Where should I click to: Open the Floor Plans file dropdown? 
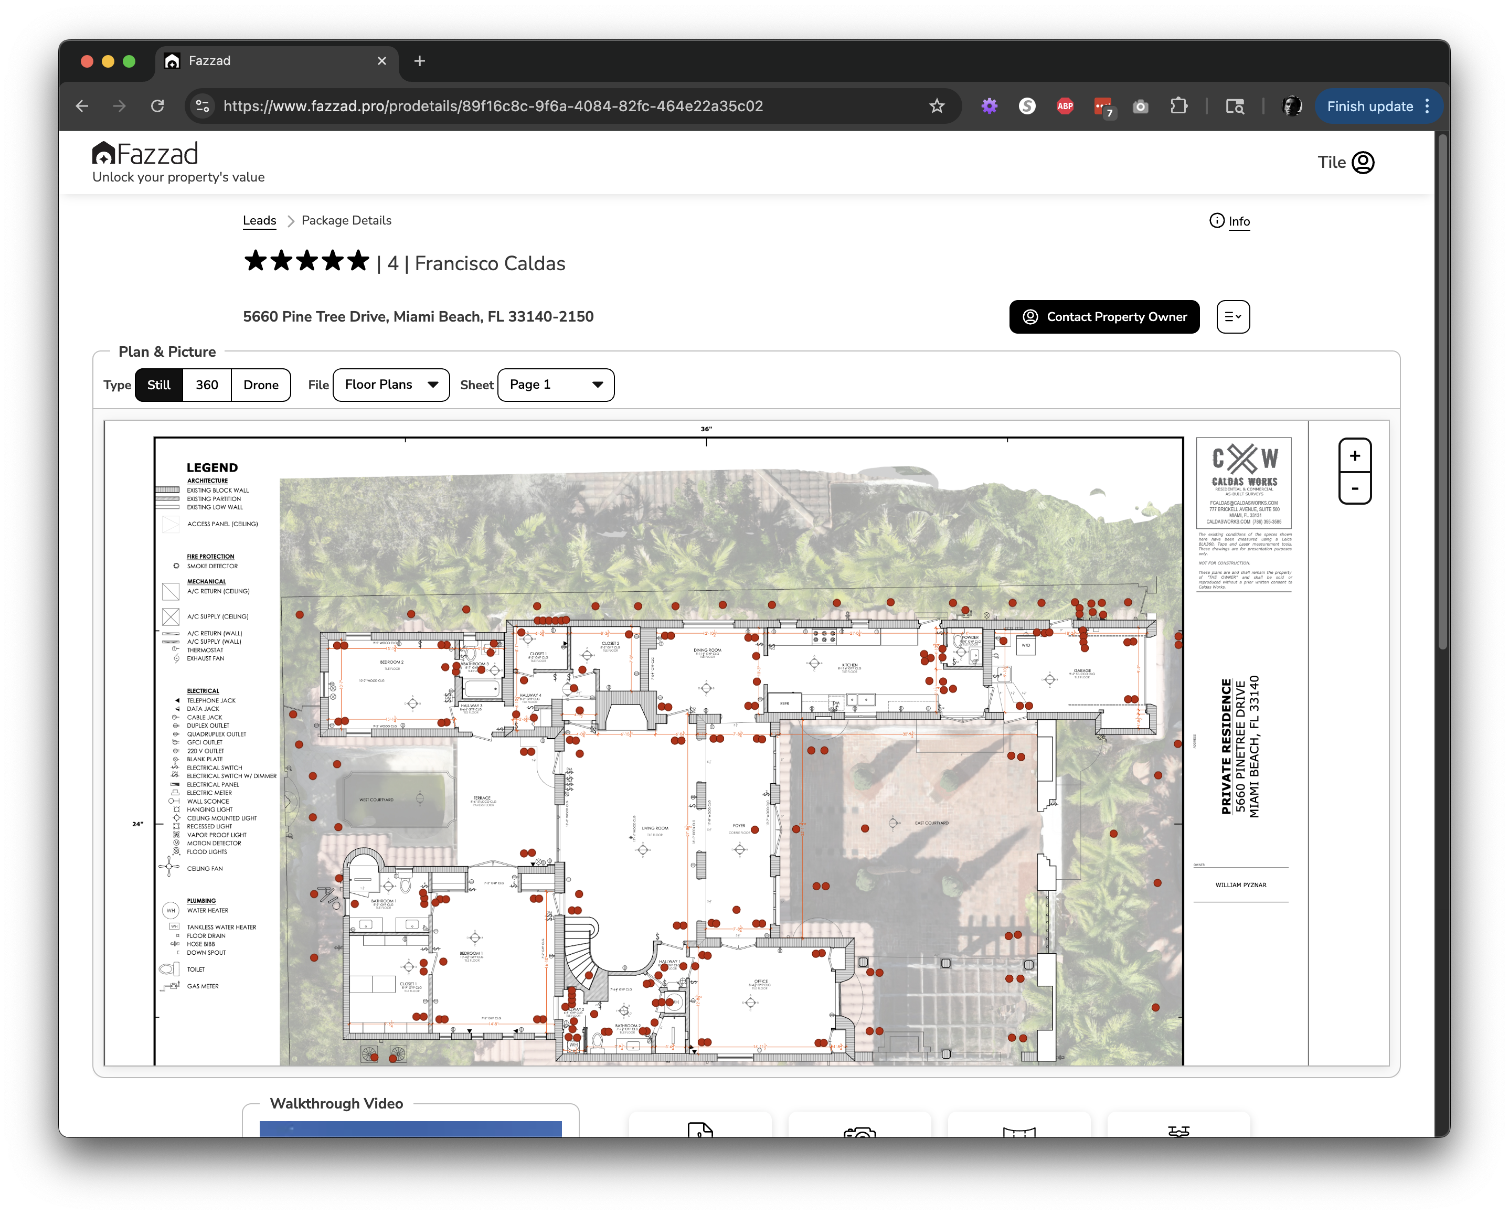click(391, 385)
